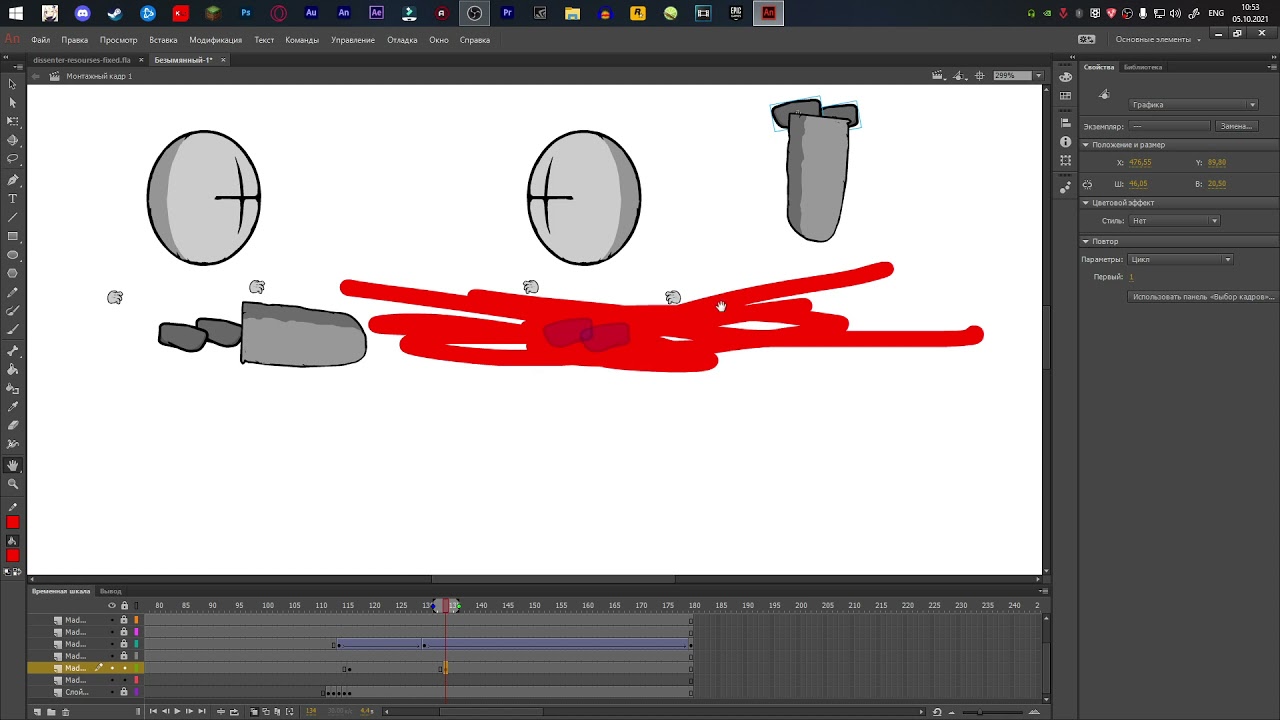Open the Параметры Цикл dropdown

1180,260
